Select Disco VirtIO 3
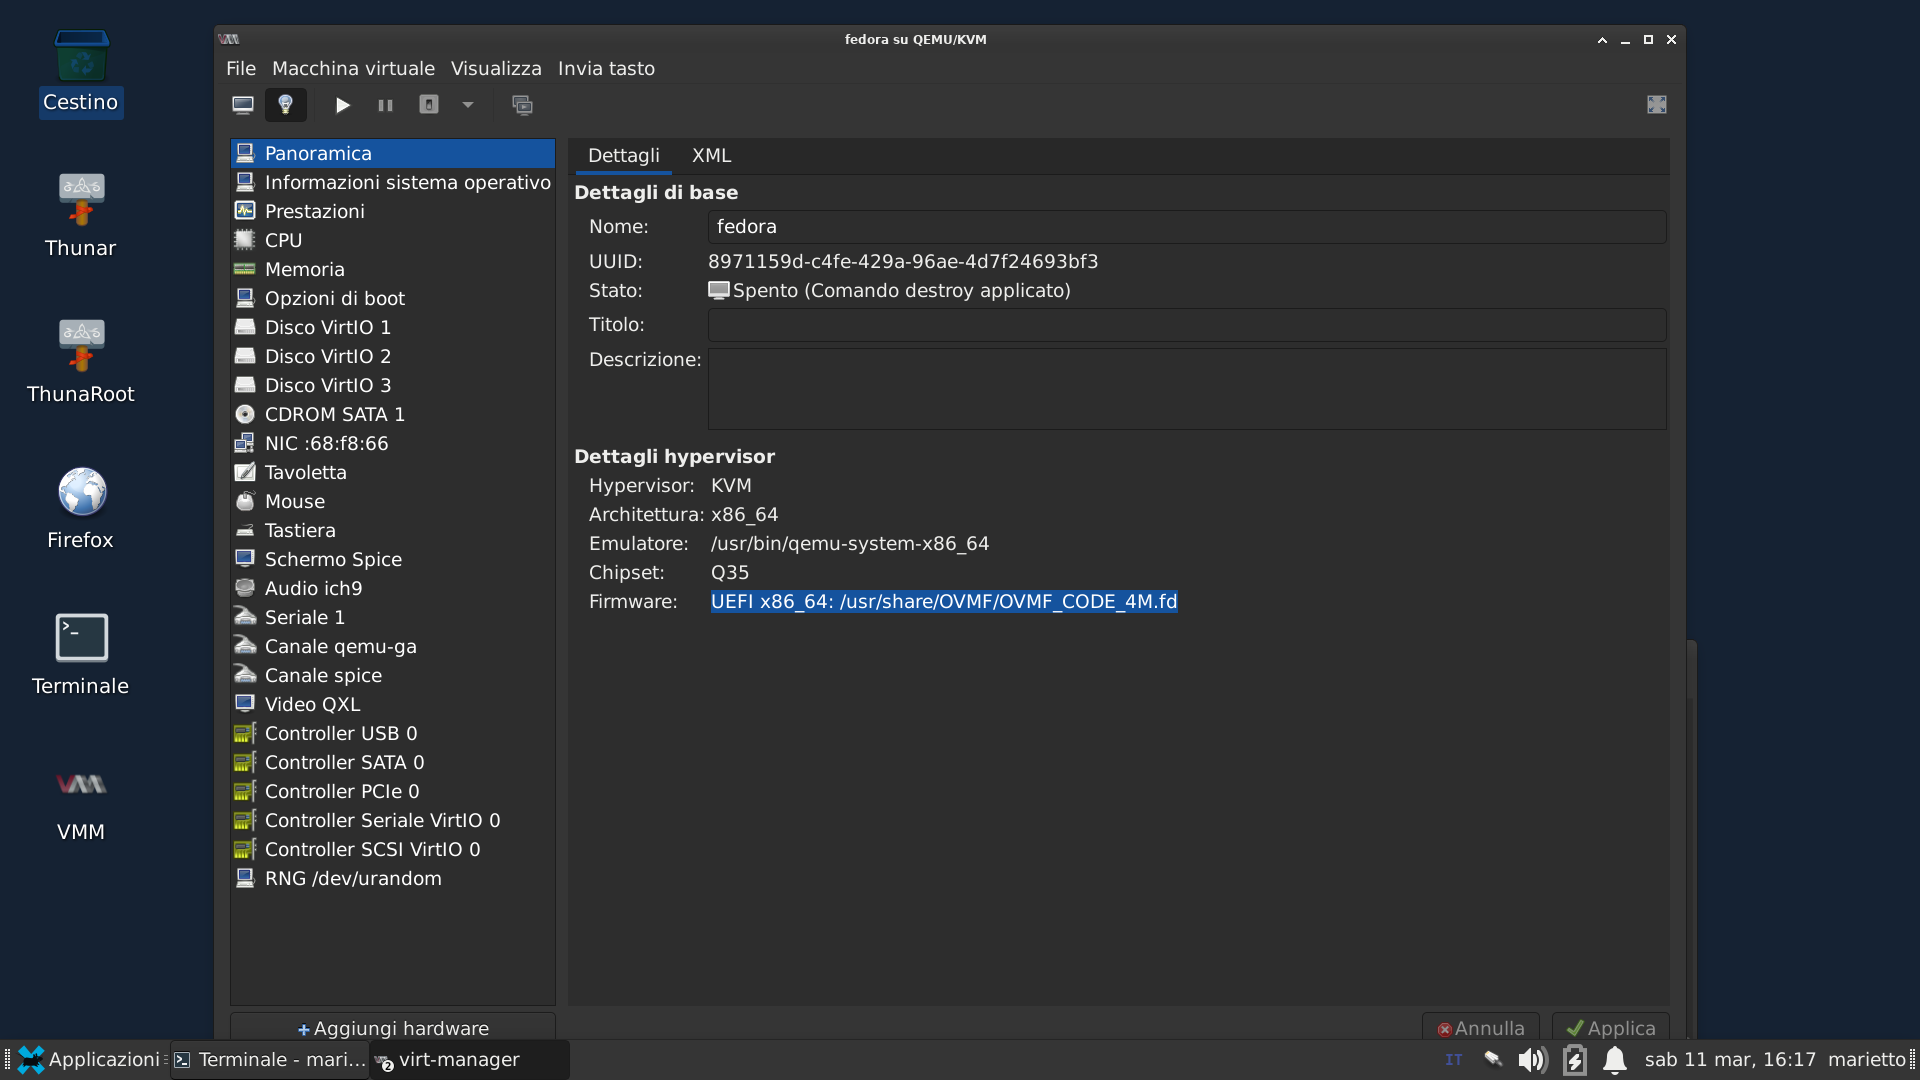The image size is (1920, 1080). [393, 385]
